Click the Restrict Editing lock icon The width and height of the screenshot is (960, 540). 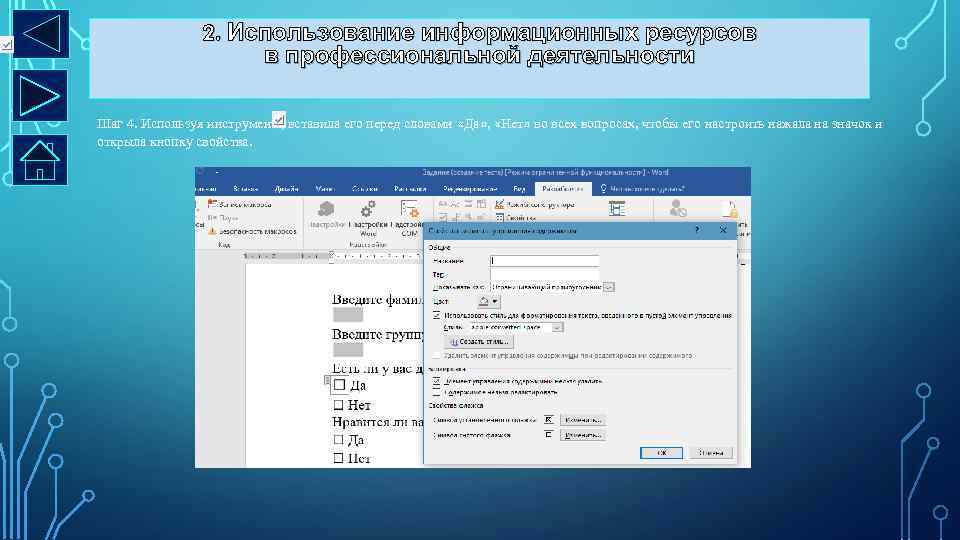pos(730,210)
